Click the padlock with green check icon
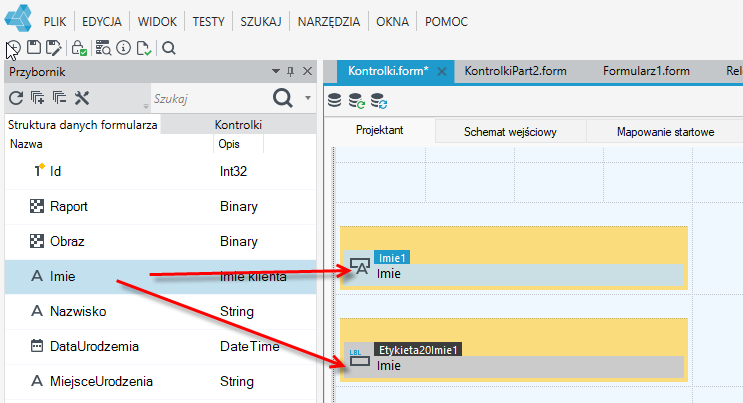Screen dimensions: 743x403 coord(79,48)
